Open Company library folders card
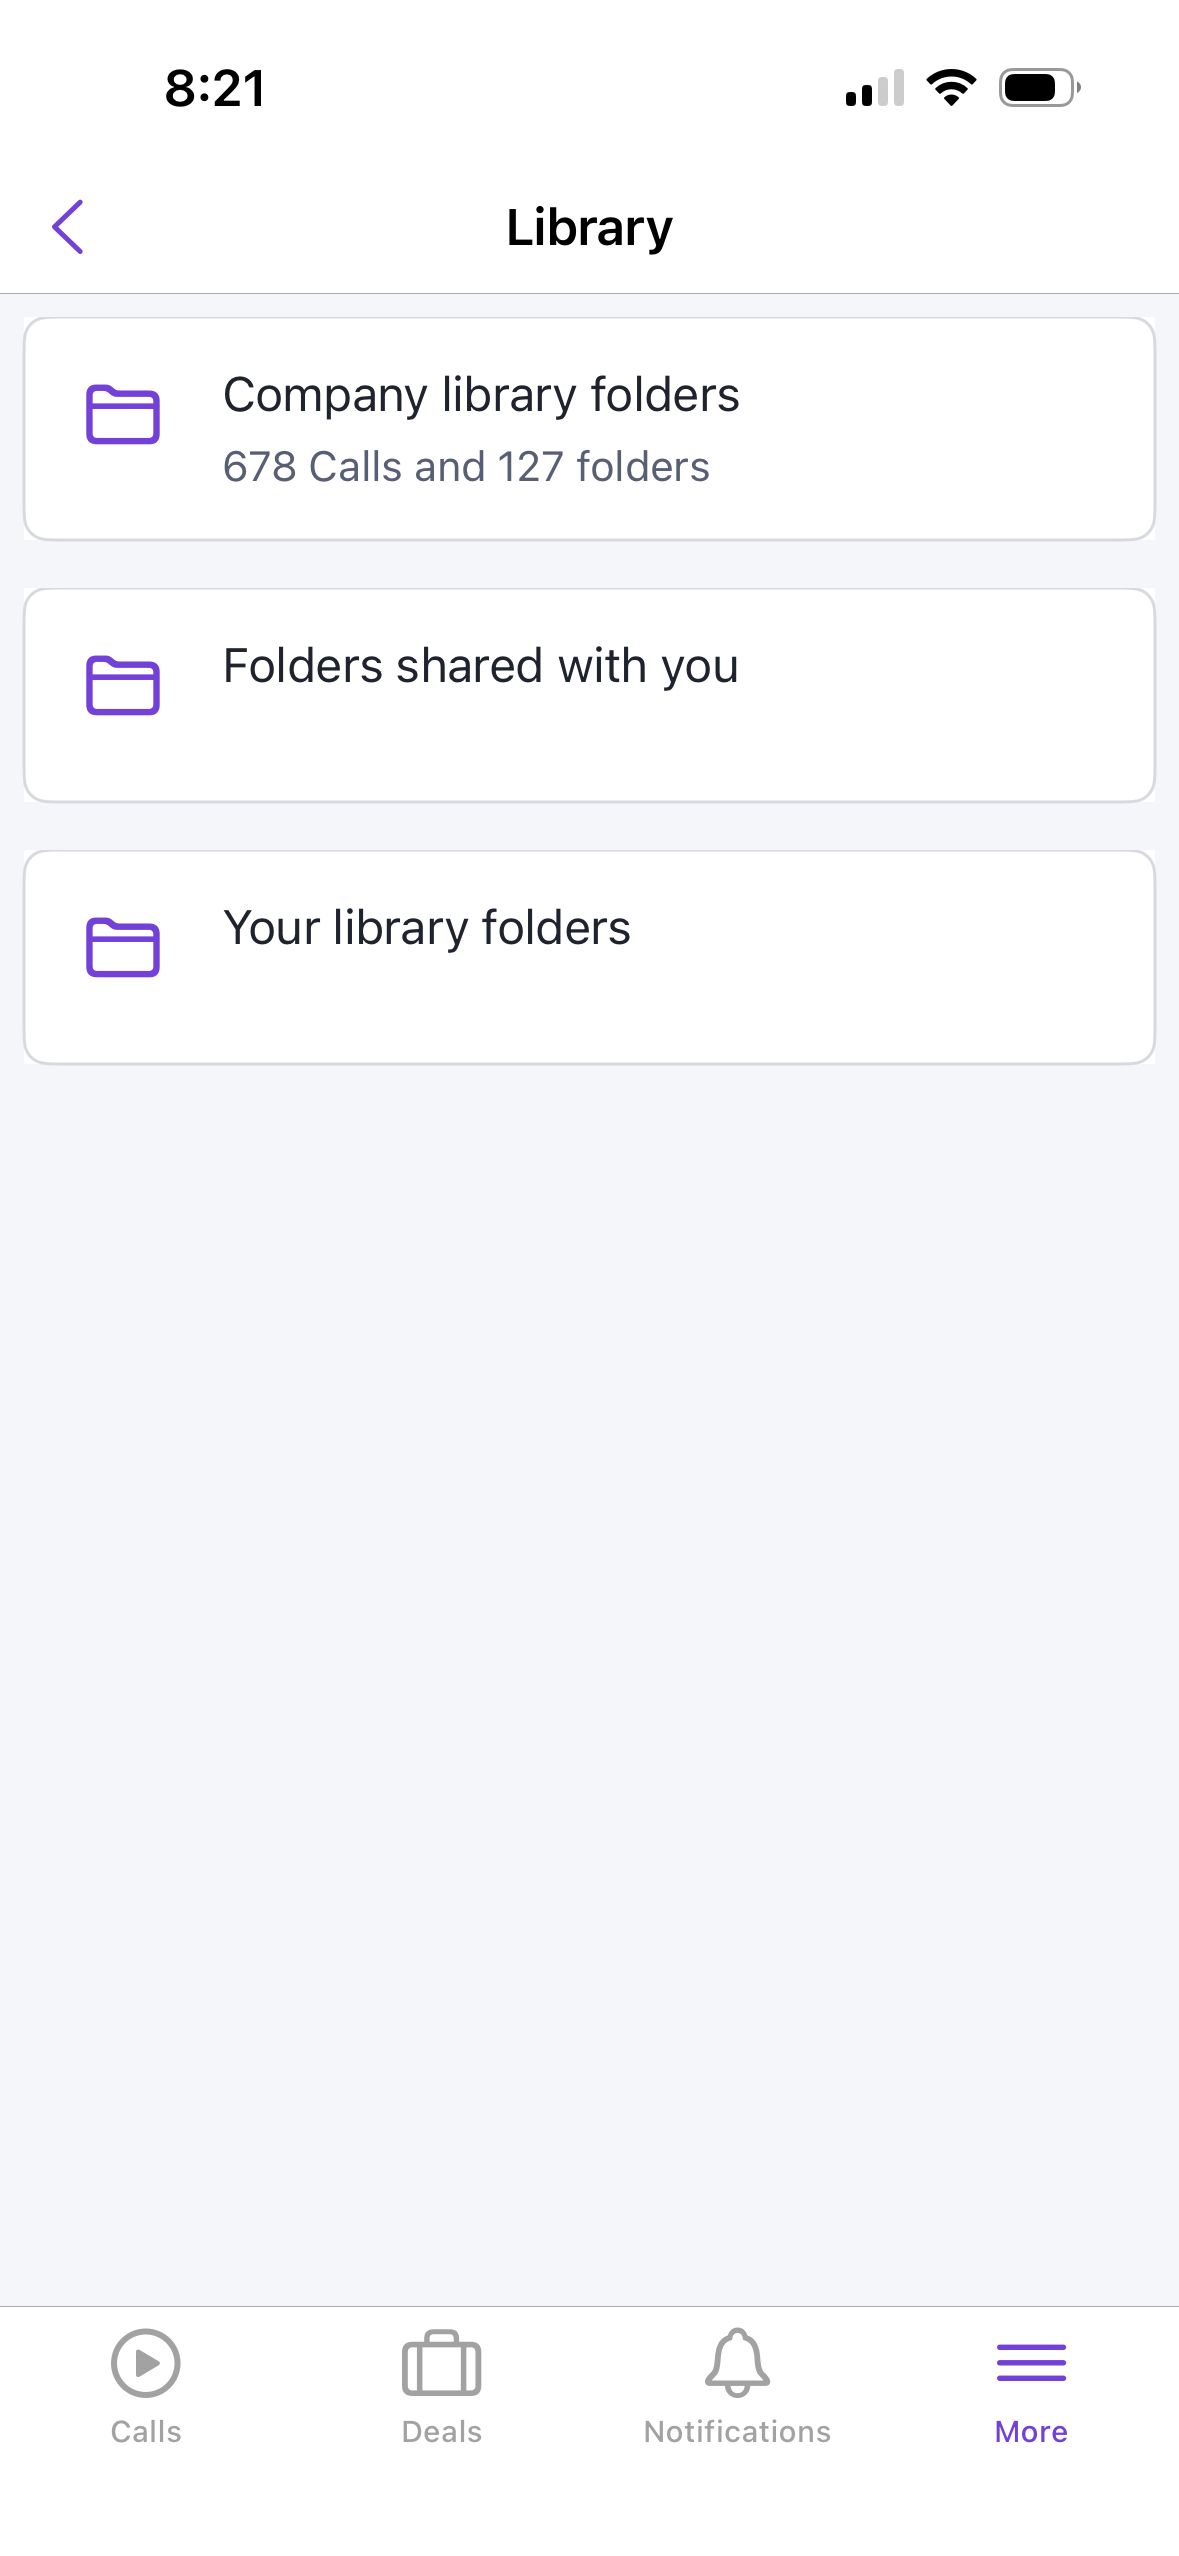1179x2556 pixels. coord(589,429)
